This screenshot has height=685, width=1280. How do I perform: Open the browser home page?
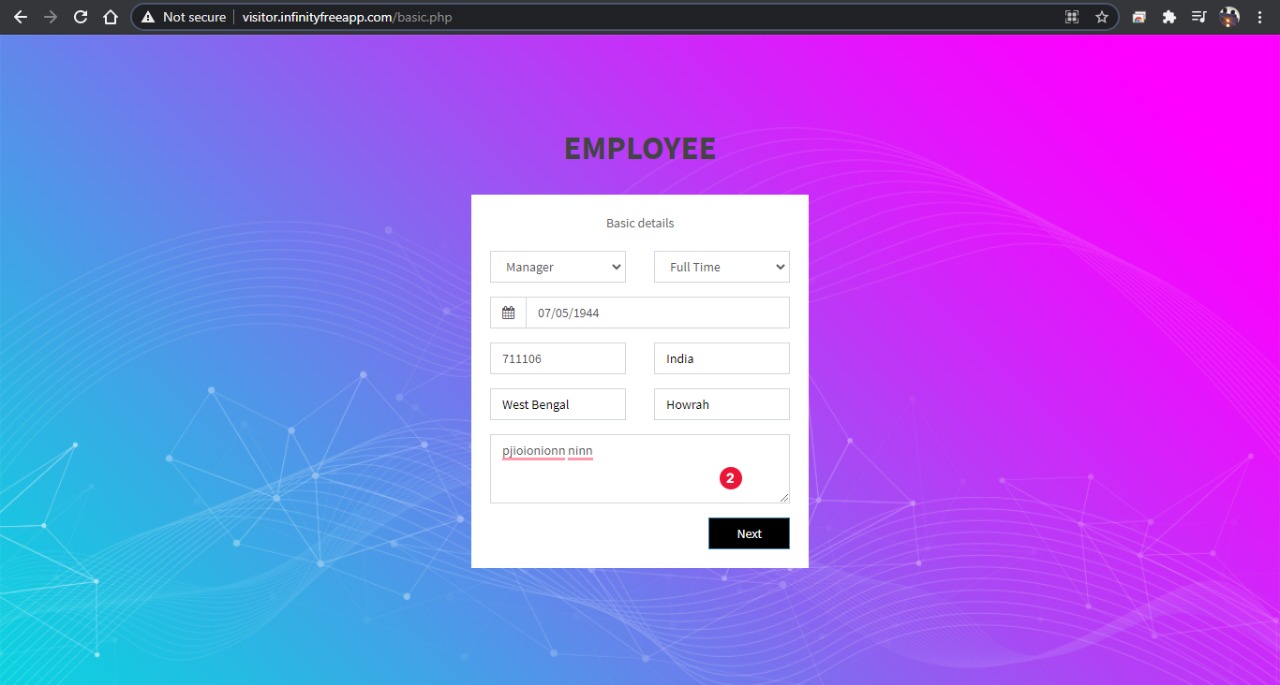point(111,17)
